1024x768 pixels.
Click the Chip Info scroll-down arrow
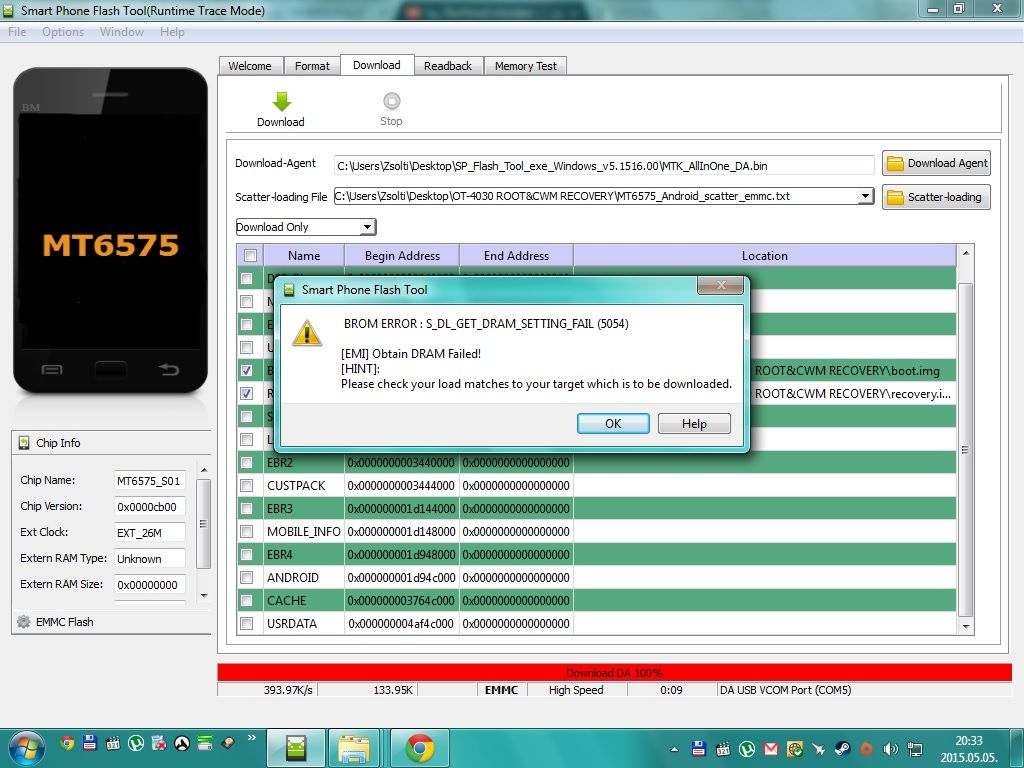[204, 596]
